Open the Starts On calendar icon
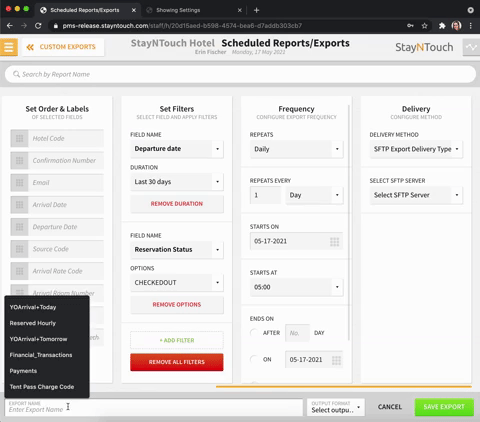This screenshot has height=422, width=480. click(334, 241)
